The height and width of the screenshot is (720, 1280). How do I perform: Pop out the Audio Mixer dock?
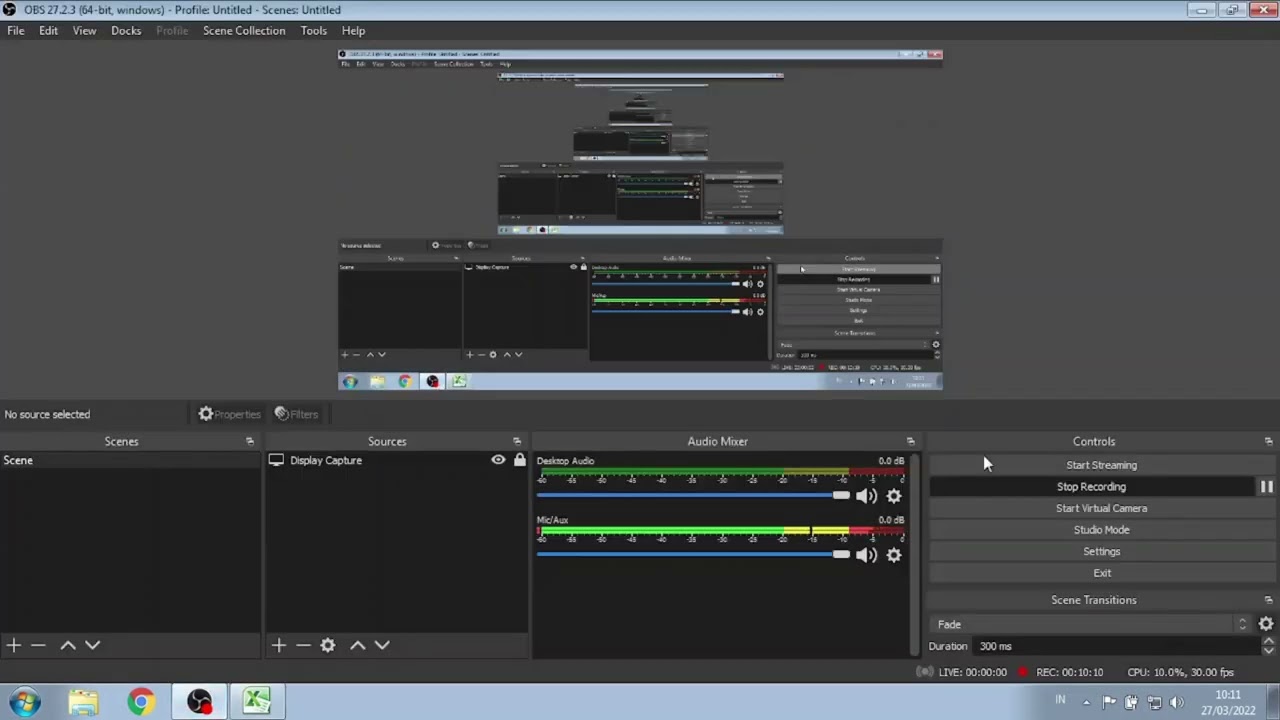click(910, 441)
